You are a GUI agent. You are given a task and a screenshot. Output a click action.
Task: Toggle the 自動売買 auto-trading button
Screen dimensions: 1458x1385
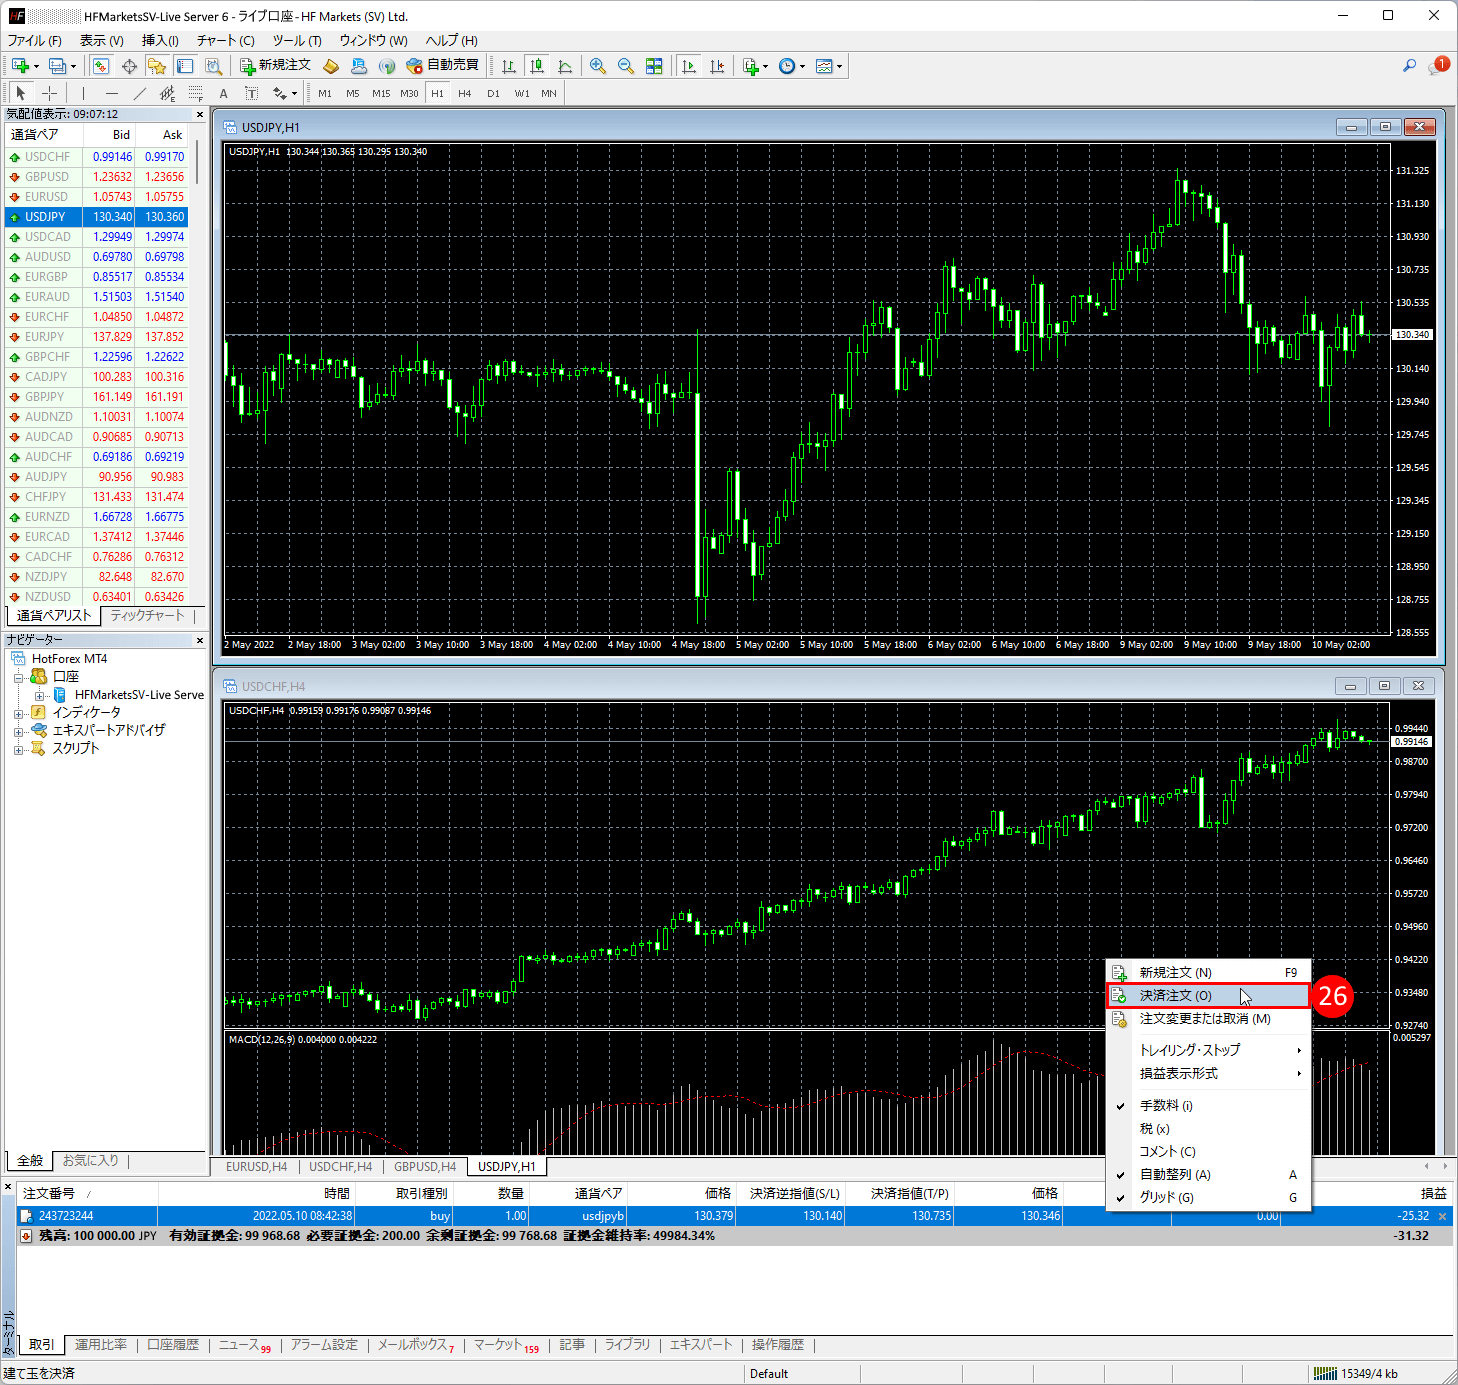pyautogui.click(x=443, y=65)
